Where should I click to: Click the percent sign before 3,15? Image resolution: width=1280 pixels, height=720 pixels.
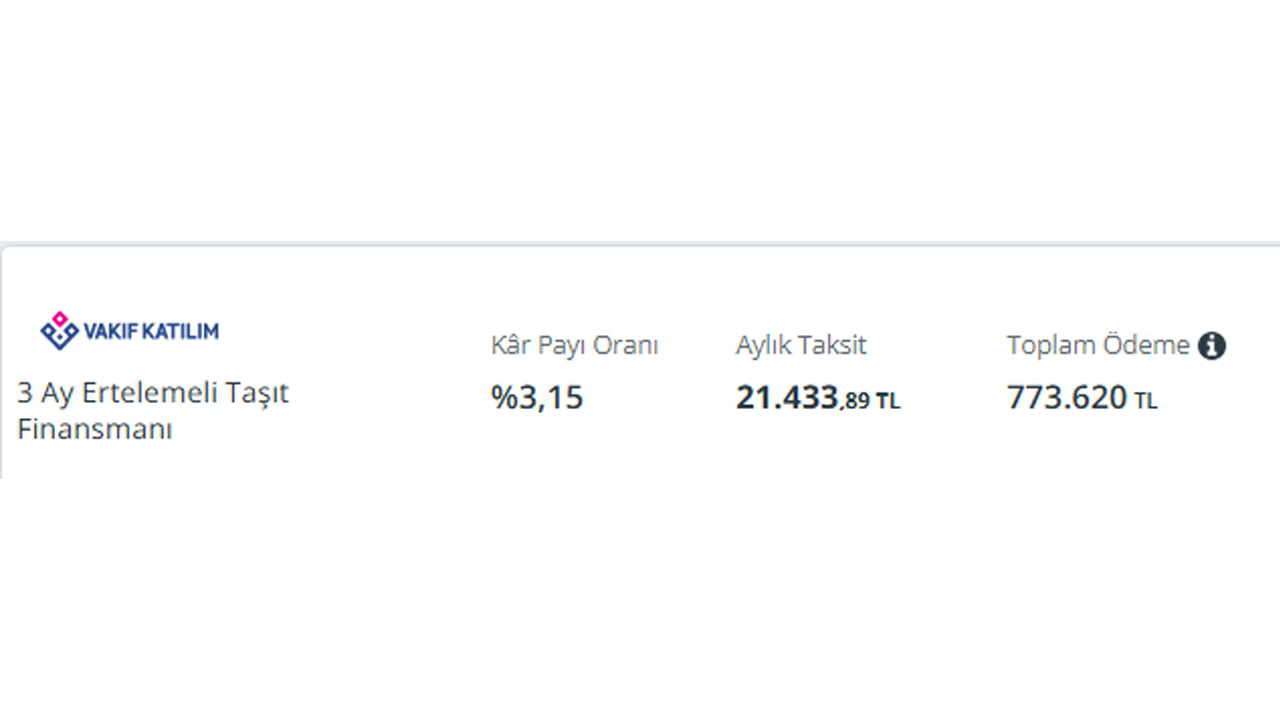(503, 398)
